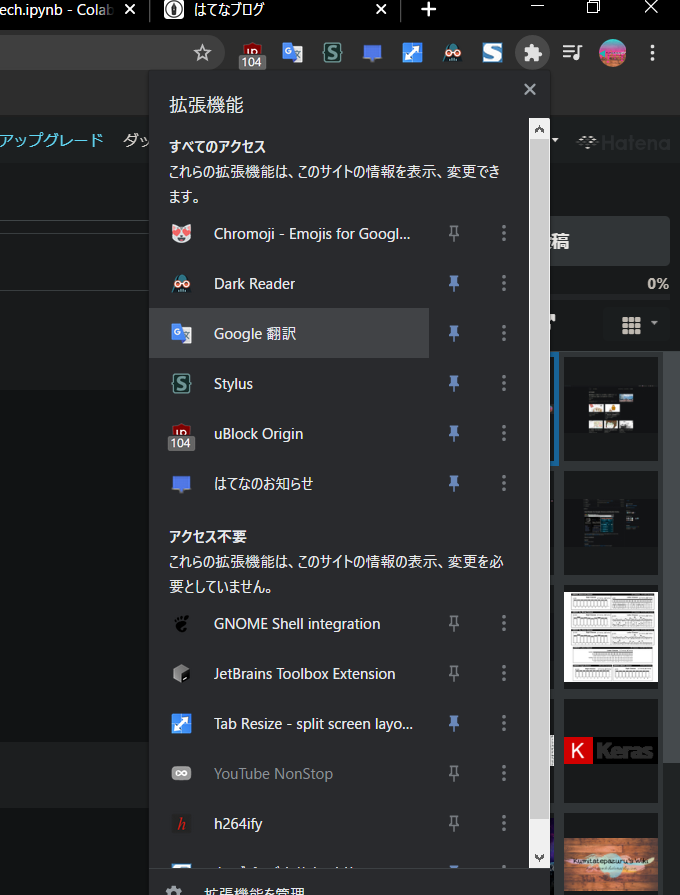Open more options for JetBrains Toolbox Extension
The image size is (680, 895).
(x=504, y=674)
